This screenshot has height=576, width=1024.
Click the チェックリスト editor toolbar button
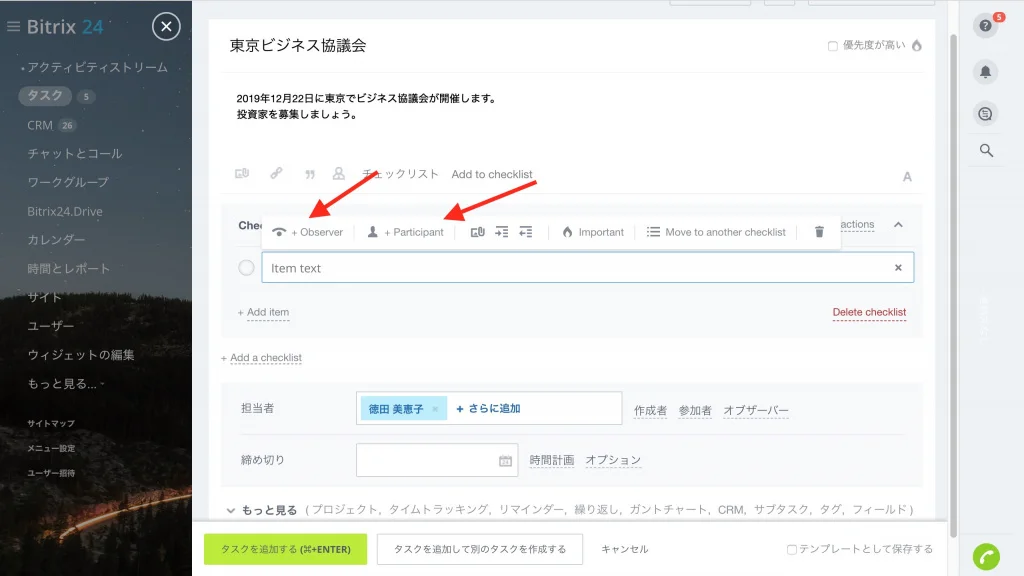pos(400,174)
